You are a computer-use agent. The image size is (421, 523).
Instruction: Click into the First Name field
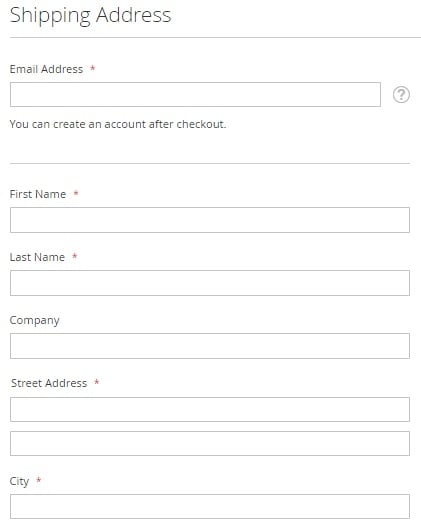click(210, 220)
